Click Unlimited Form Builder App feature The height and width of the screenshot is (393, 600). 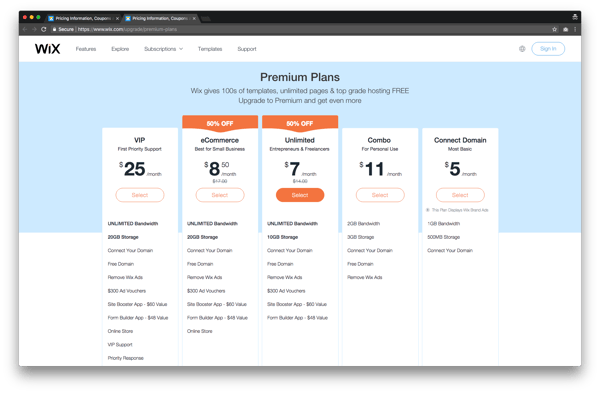(297, 318)
